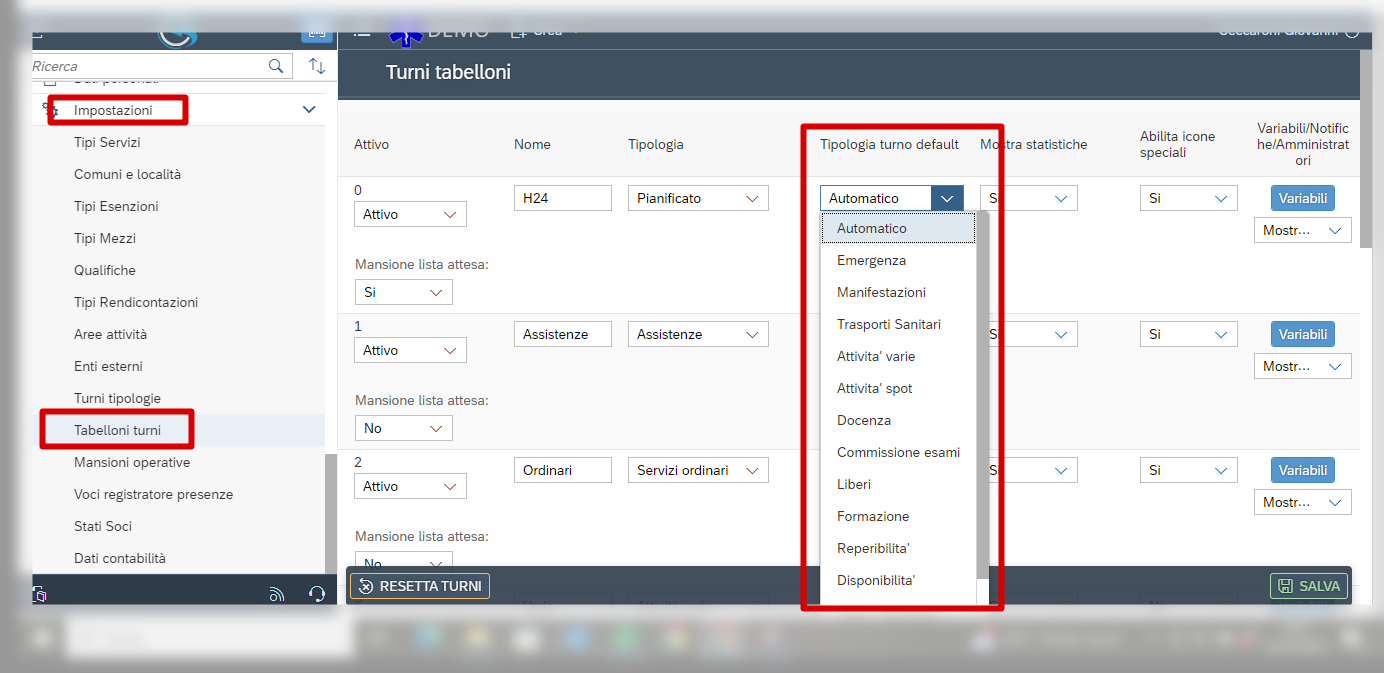Open Abilita icone speciali dropdown in first row
Viewport: 1384px width, 673px height.
coord(1188,198)
